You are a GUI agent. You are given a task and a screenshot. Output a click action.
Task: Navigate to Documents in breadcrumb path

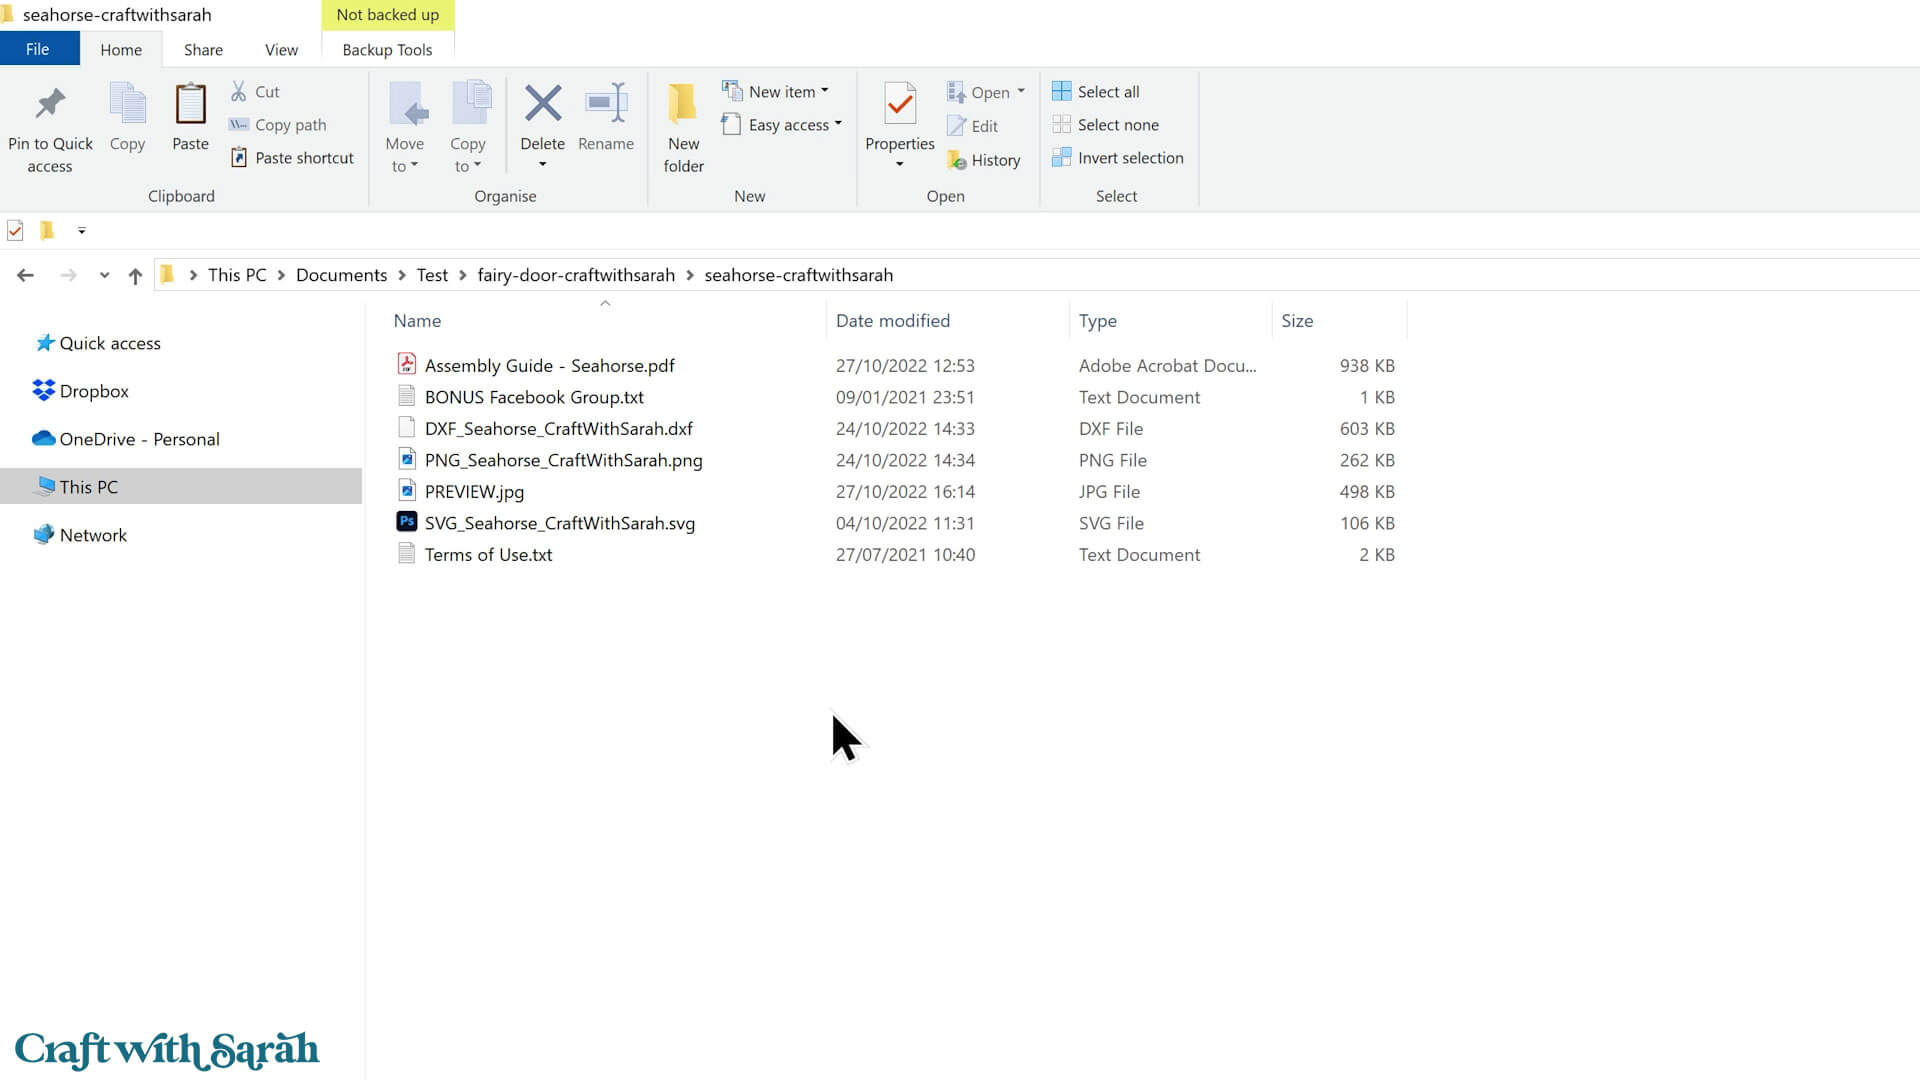(341, 275)
